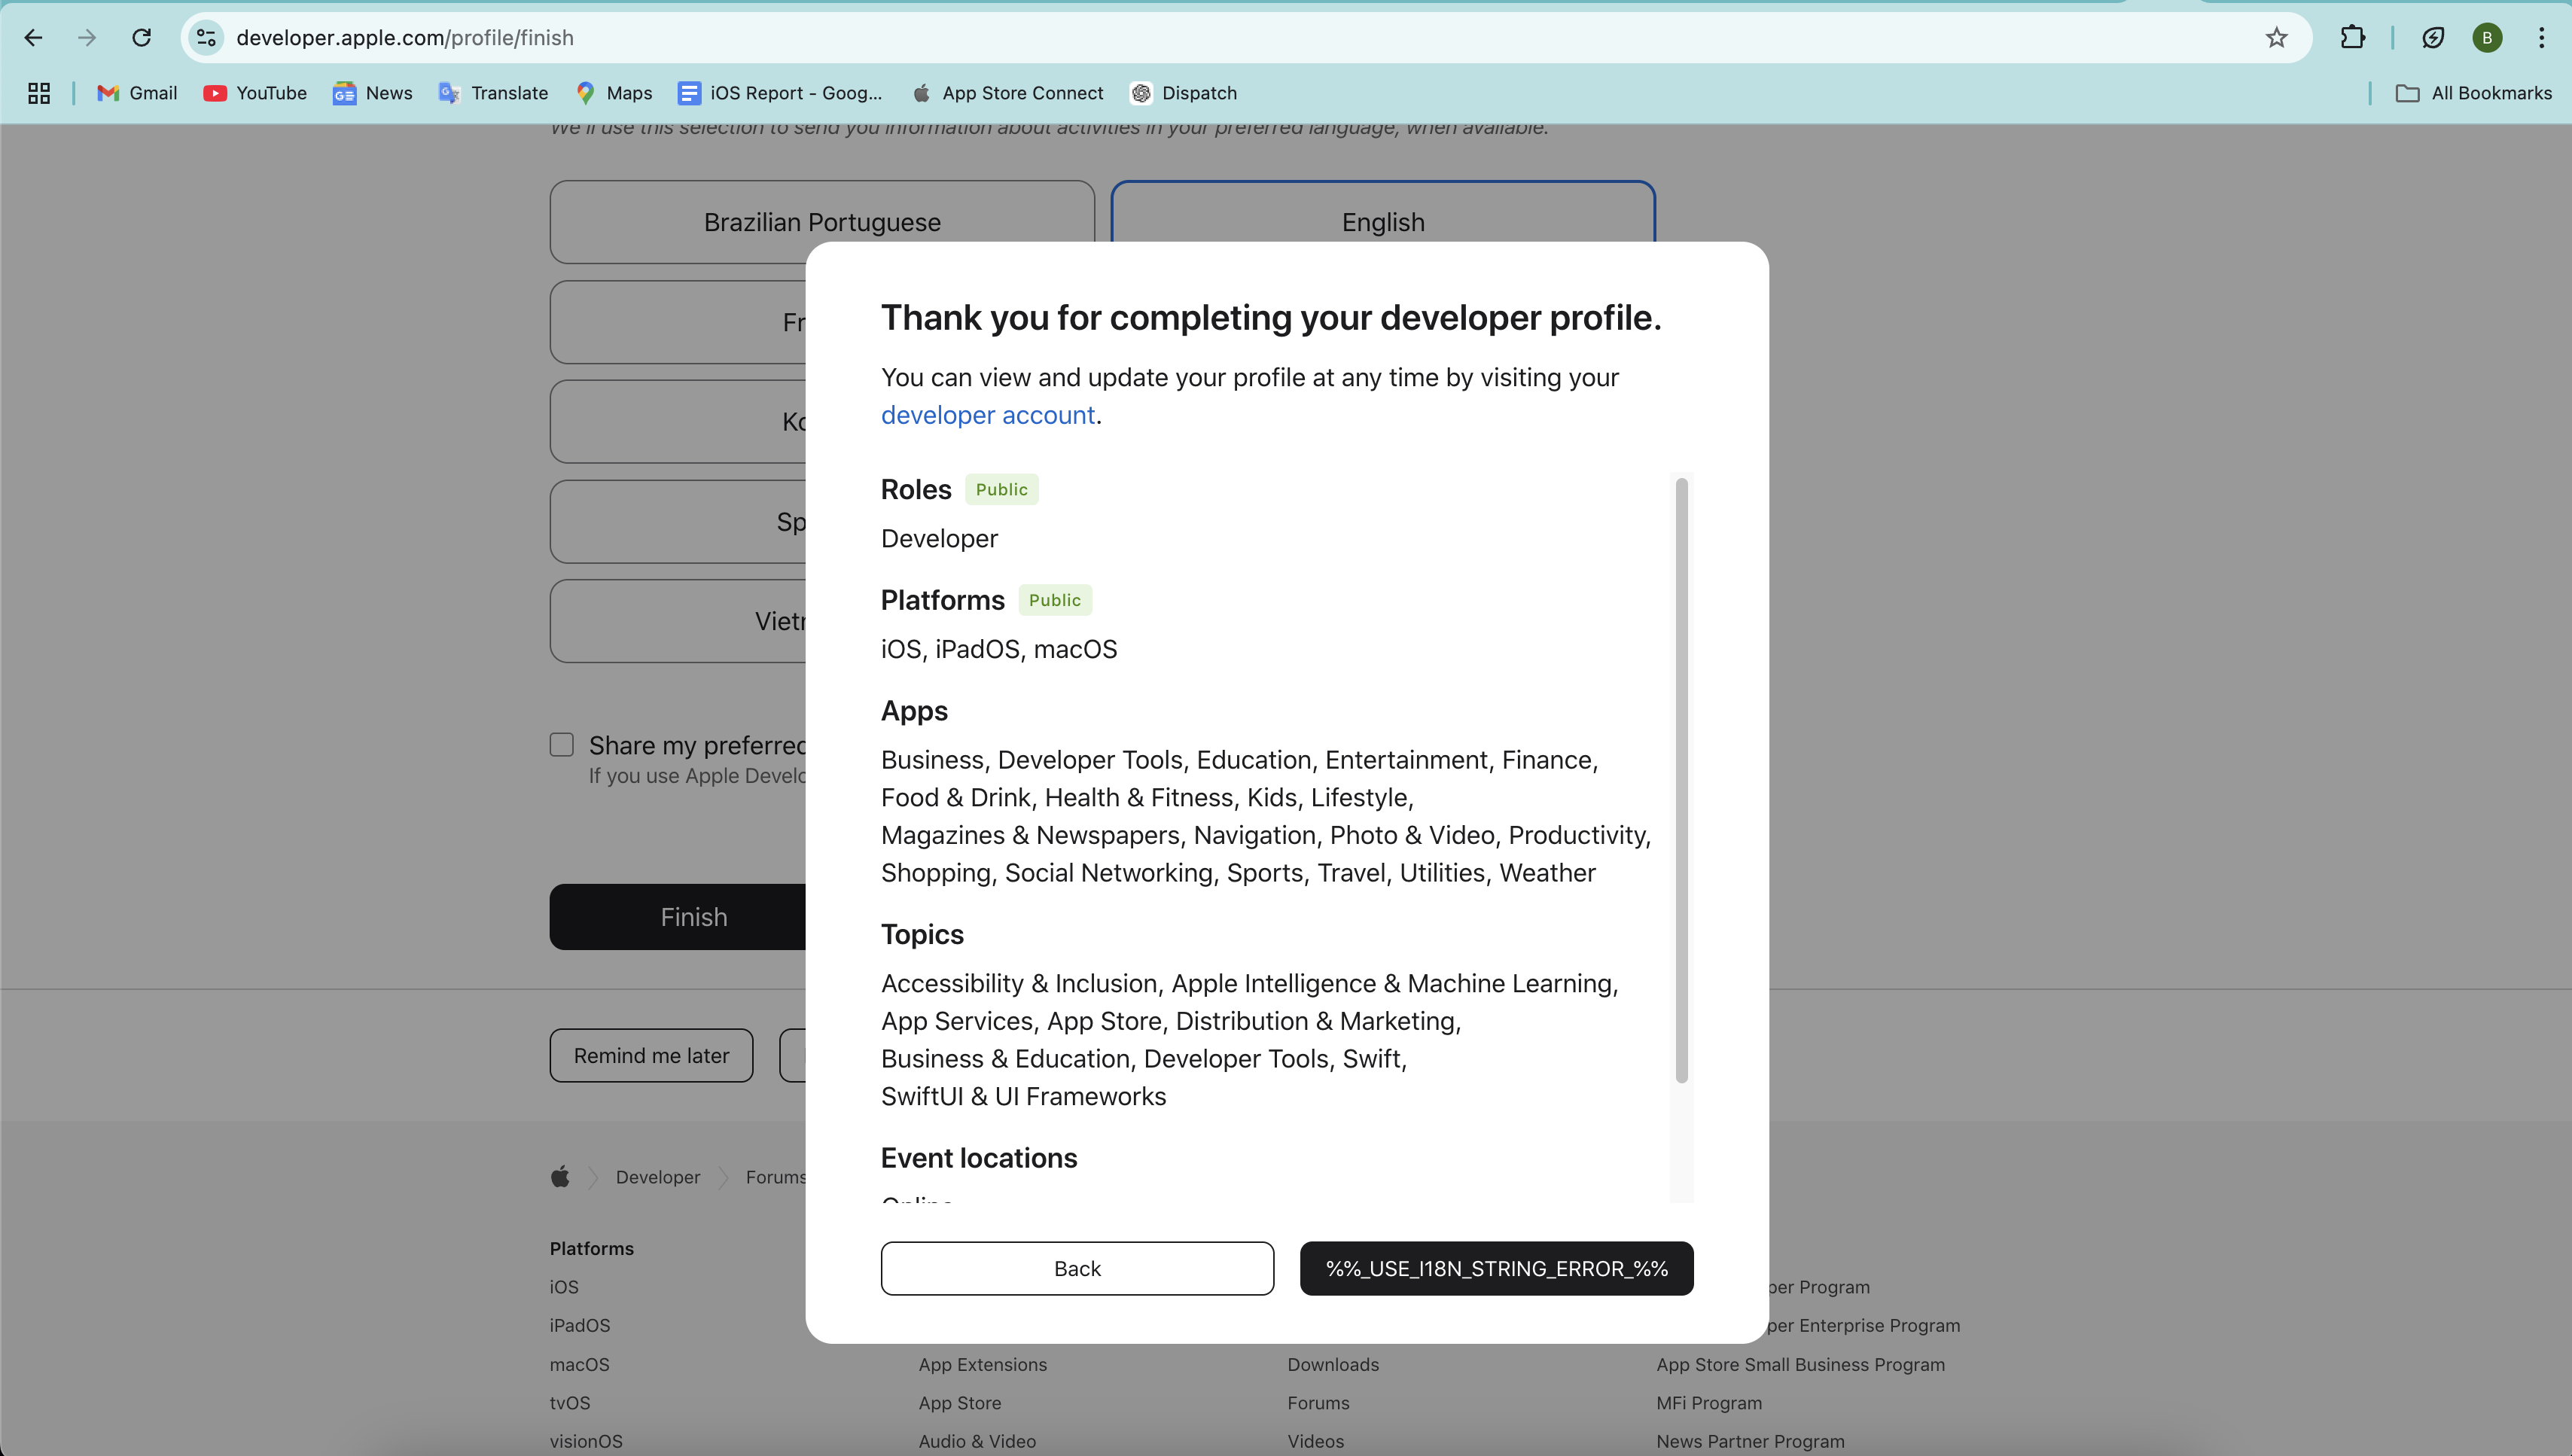Select the Brazilian Portuguese language option
This screenshot has width=2572, height=1456.
[x=822, y=222]
